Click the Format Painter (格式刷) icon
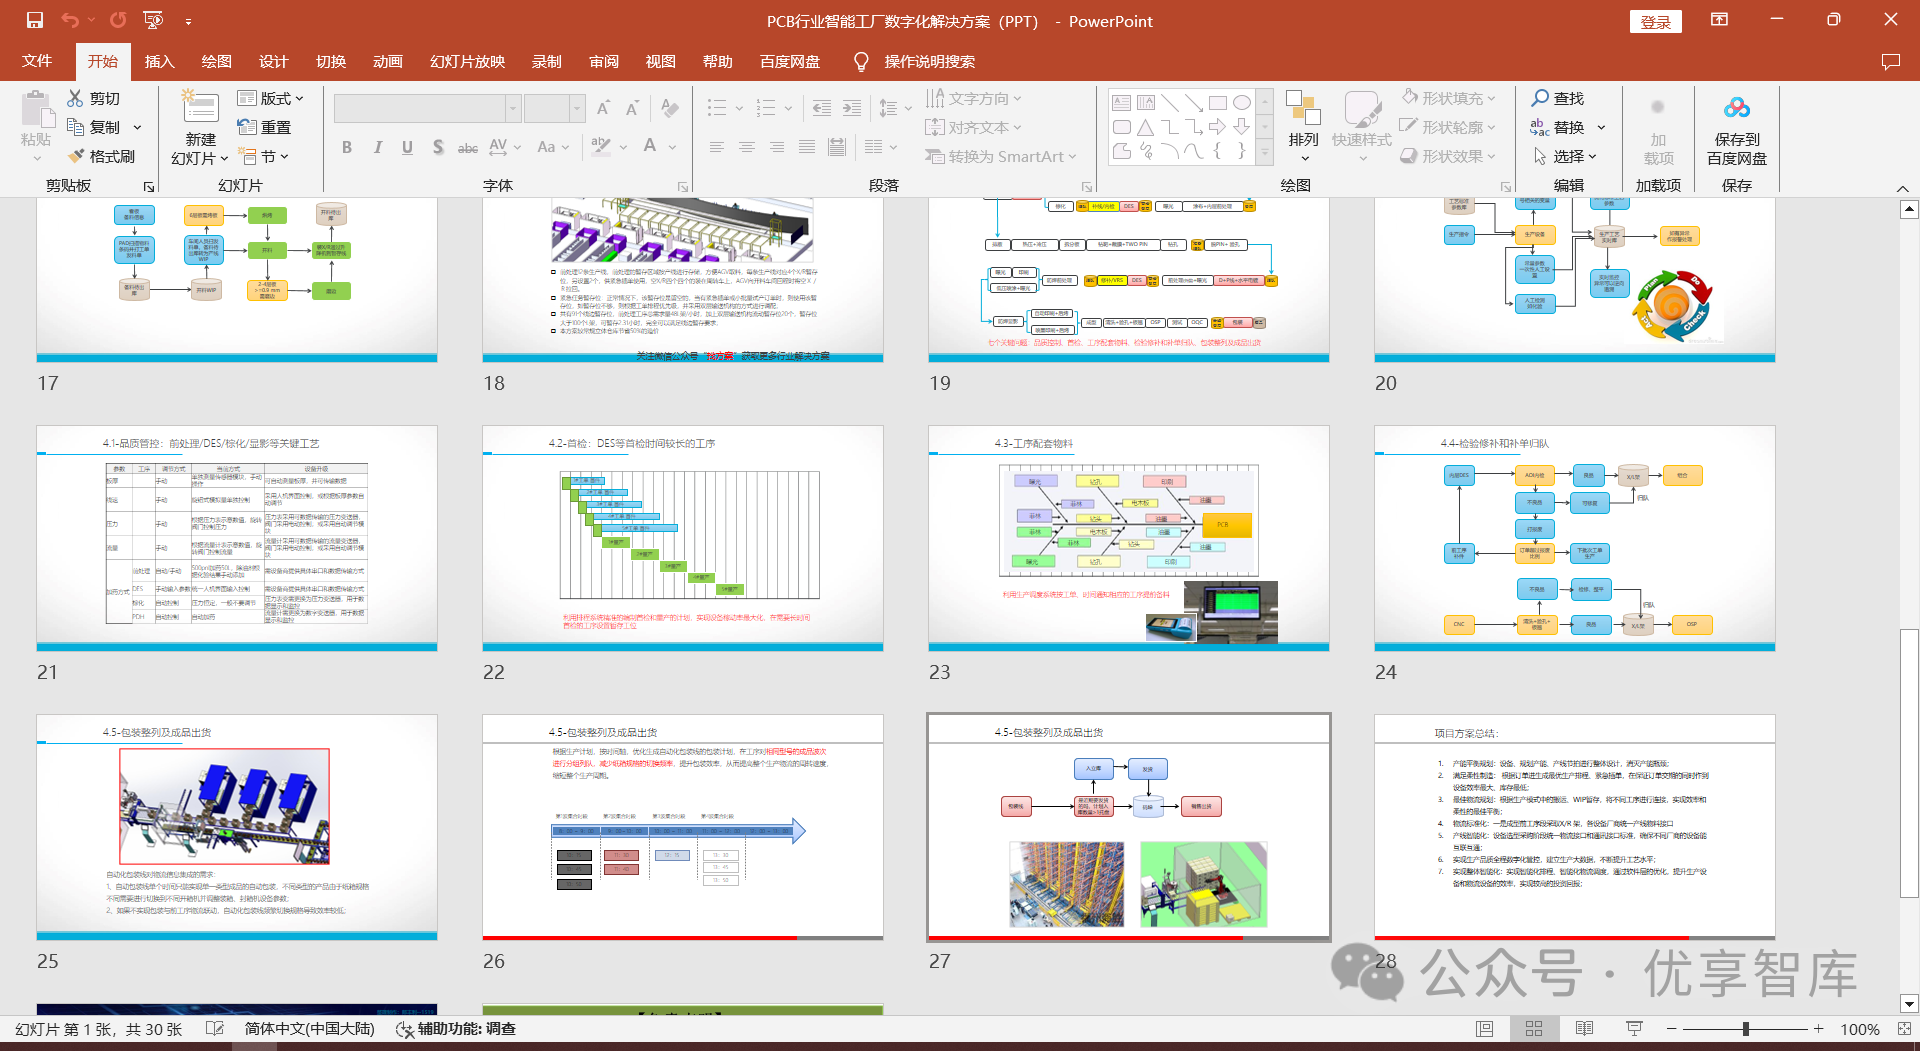The image size is (1920, 1051). tap(75, 156)
